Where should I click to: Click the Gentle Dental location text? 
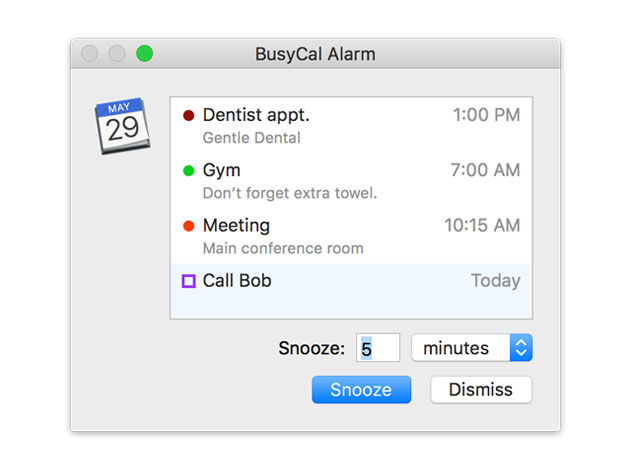(x=252, y=138)
